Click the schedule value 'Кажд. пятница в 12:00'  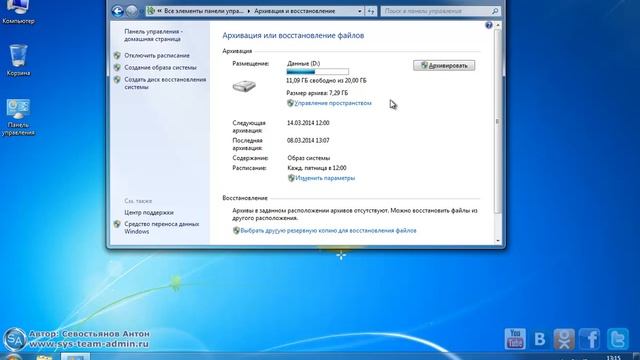tap(317, 168)
